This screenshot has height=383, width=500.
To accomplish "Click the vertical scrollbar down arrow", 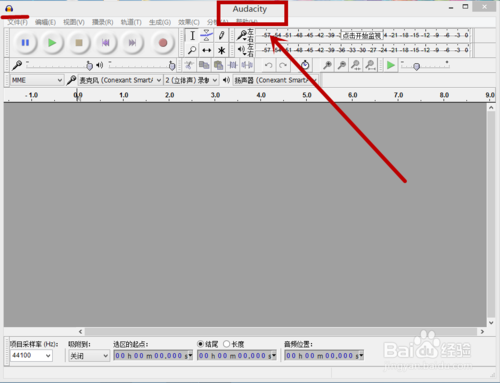I will [491, 323].
